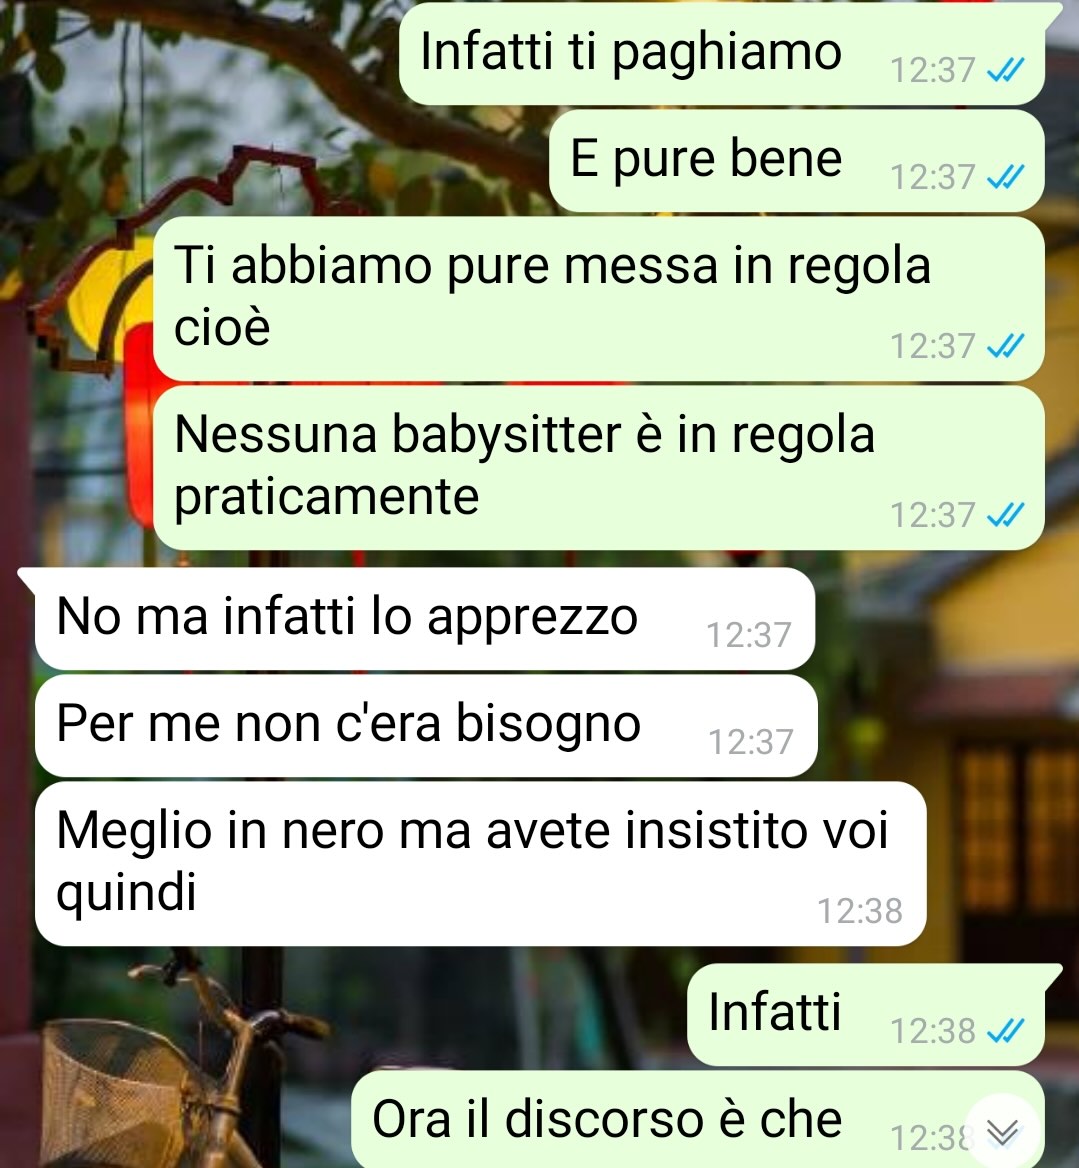This screenshot has width=1079, height=1168.
Task: Select the 'Nessuna babysitter è in regola praticamente' bubble
Action: click(599, 468)
